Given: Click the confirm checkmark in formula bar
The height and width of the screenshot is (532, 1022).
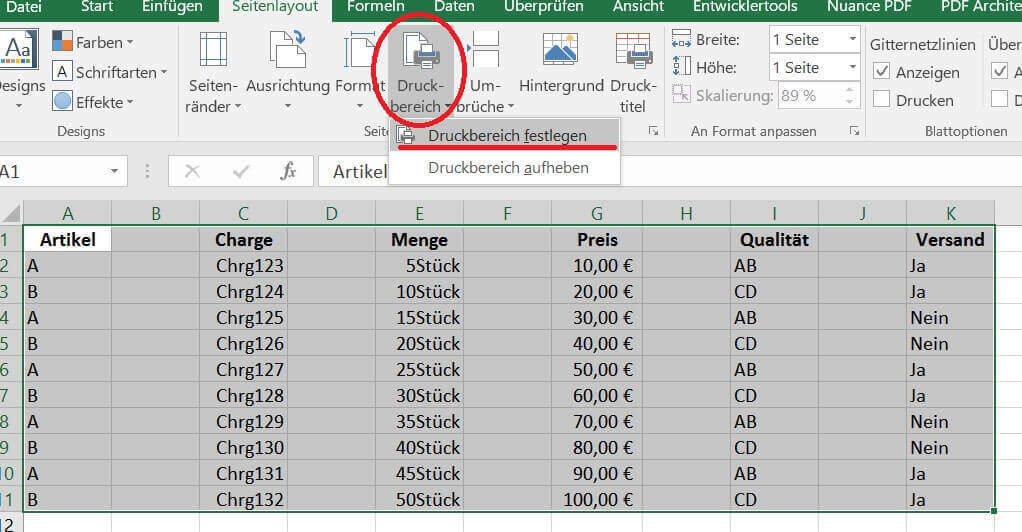Looking at the screenshot, I should [241, 171].
